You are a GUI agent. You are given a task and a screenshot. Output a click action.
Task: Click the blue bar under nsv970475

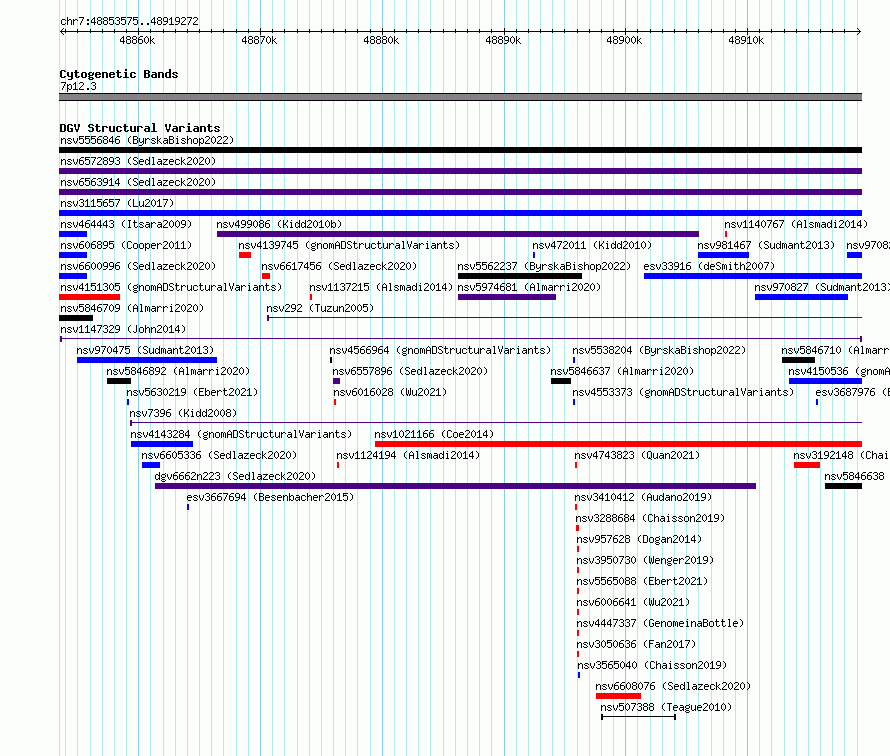pos(147,360)
